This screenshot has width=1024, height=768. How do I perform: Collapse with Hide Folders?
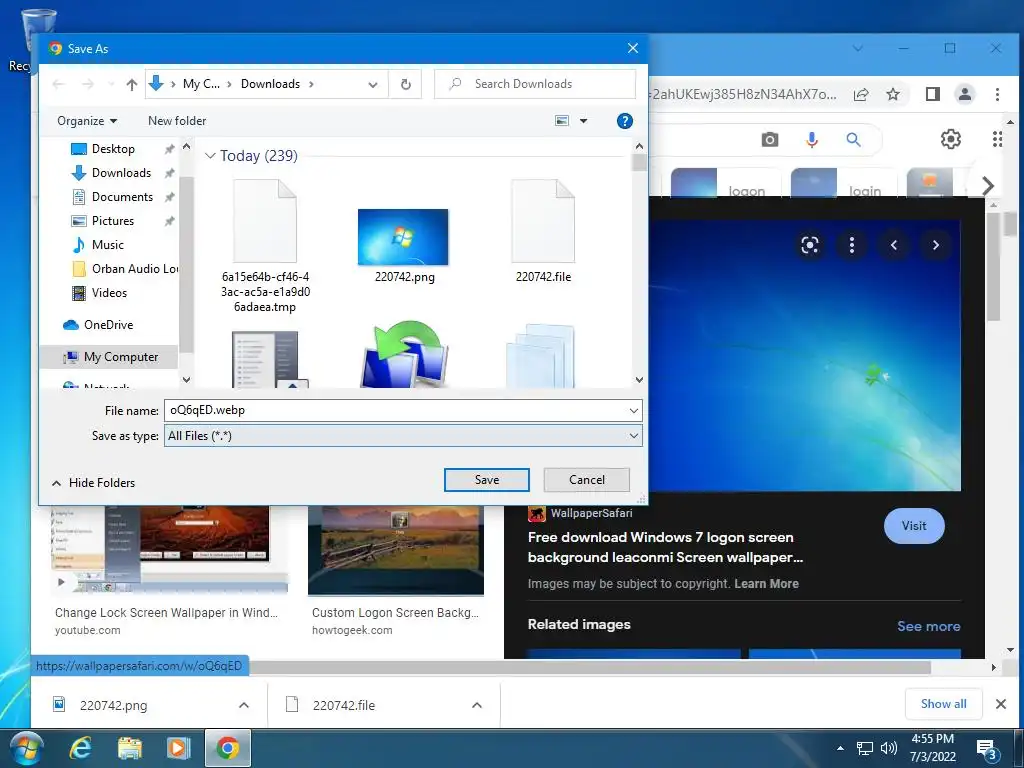(x=93, y=483)
